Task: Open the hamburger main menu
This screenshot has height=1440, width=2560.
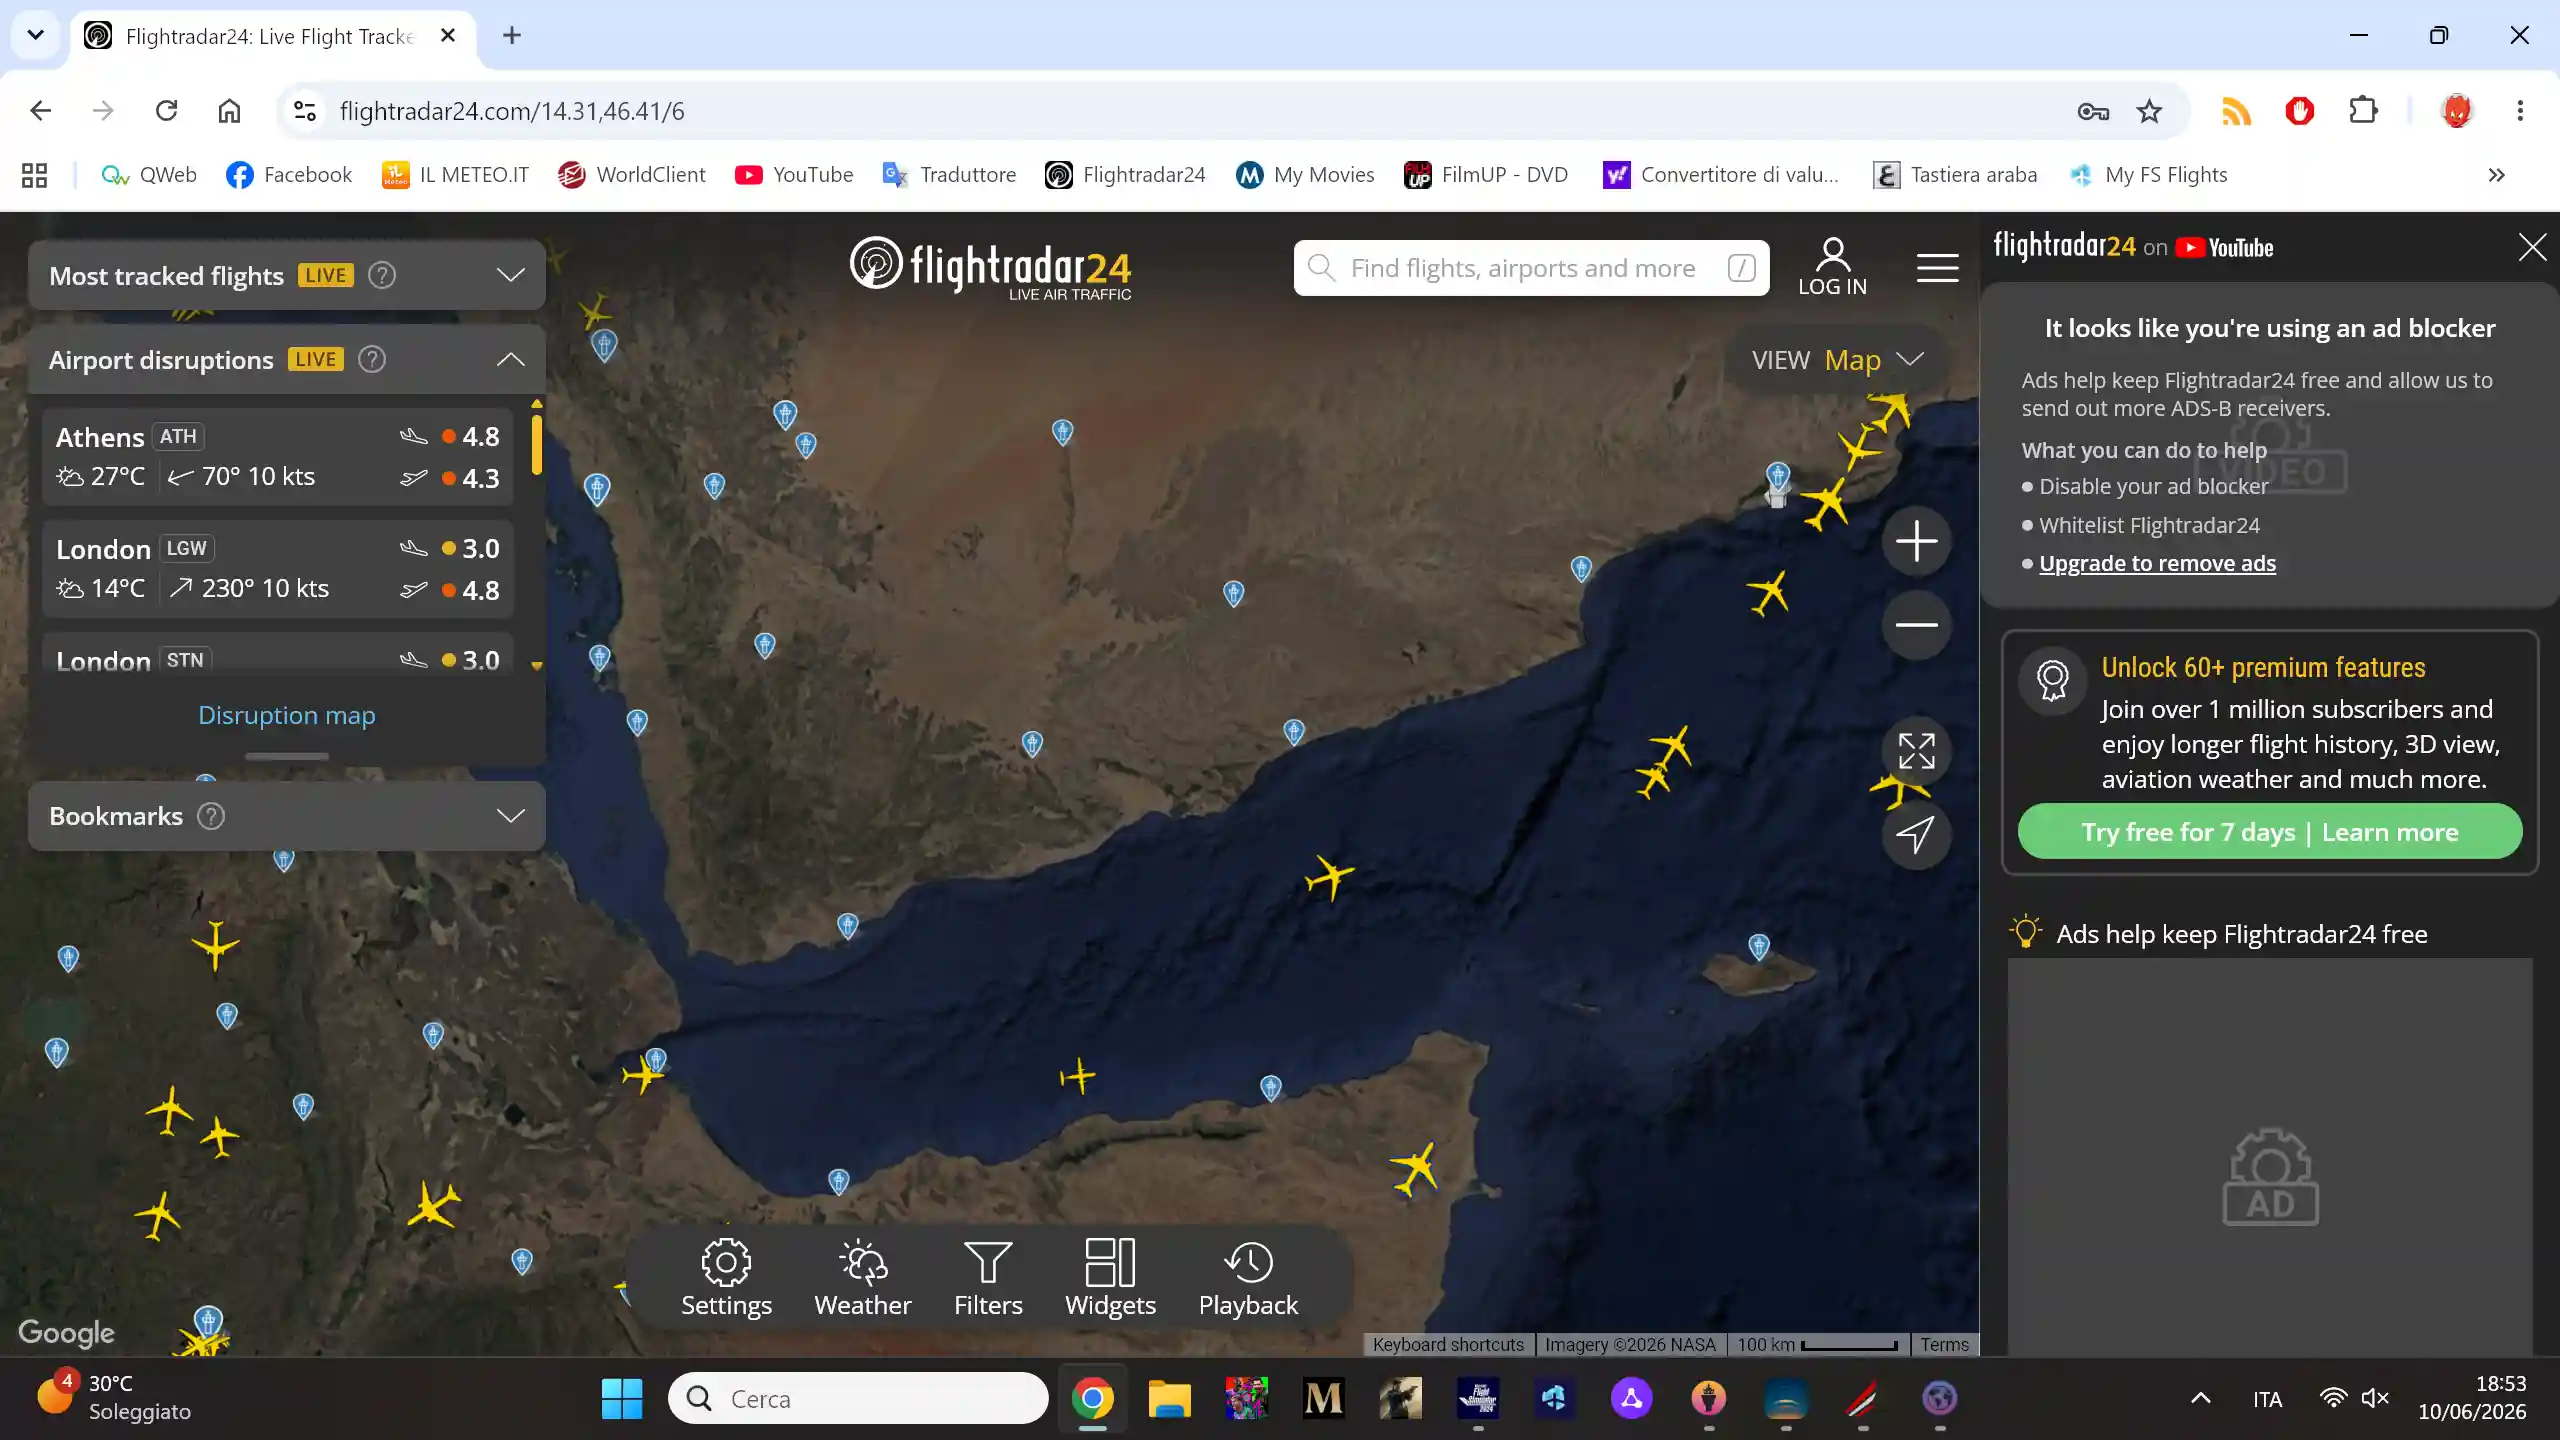Action: point(1937,268)
